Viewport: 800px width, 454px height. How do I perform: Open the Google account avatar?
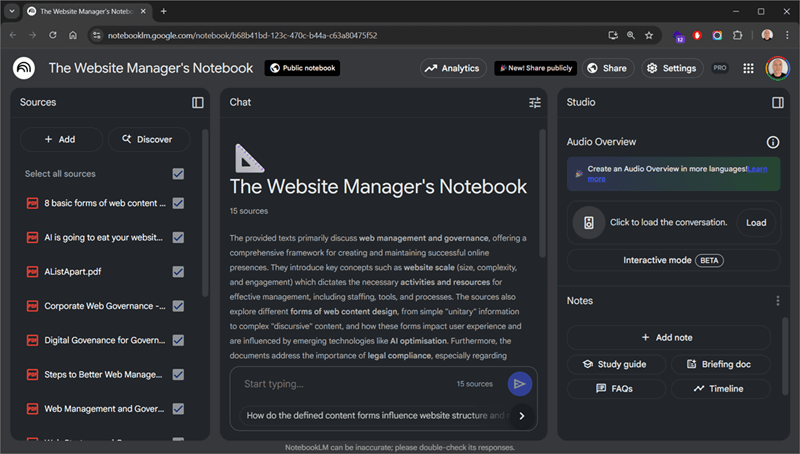point(778,68)
